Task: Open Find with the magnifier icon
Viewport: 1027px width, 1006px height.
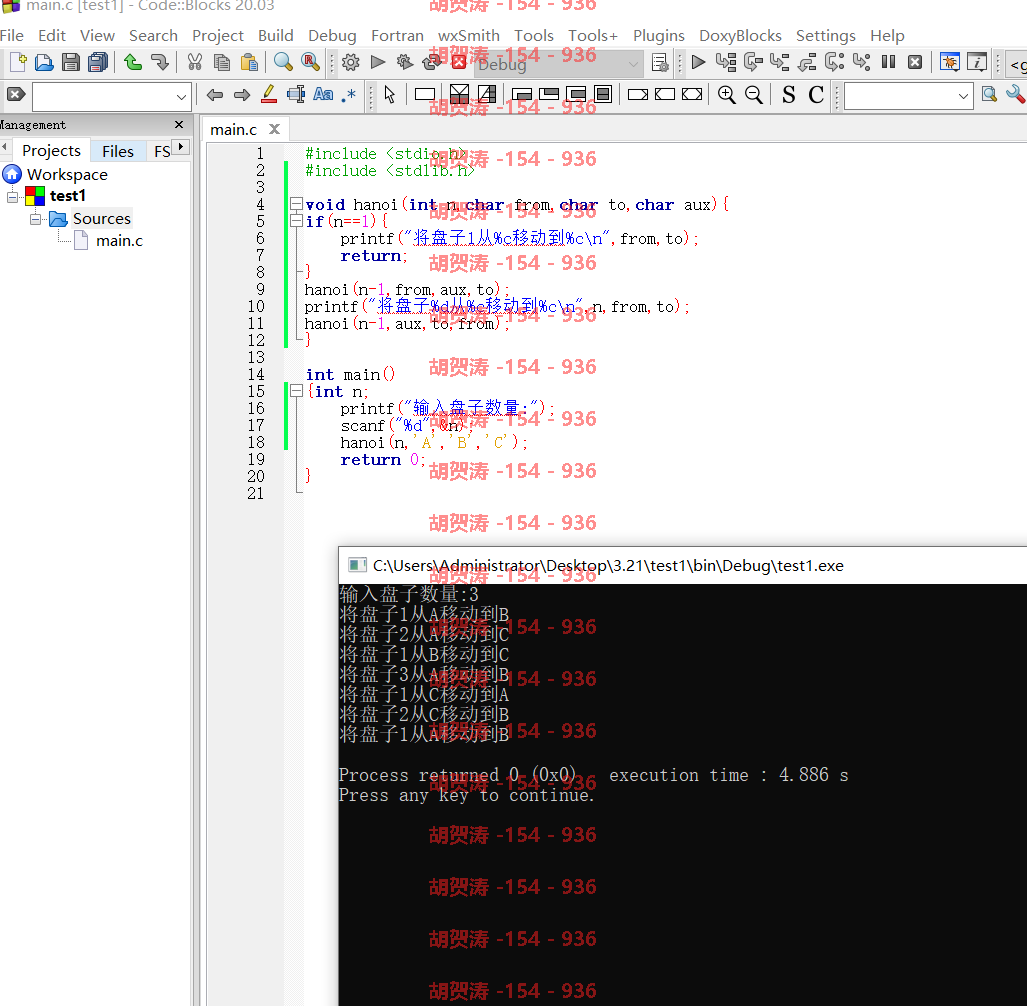Action: [283, 63]
